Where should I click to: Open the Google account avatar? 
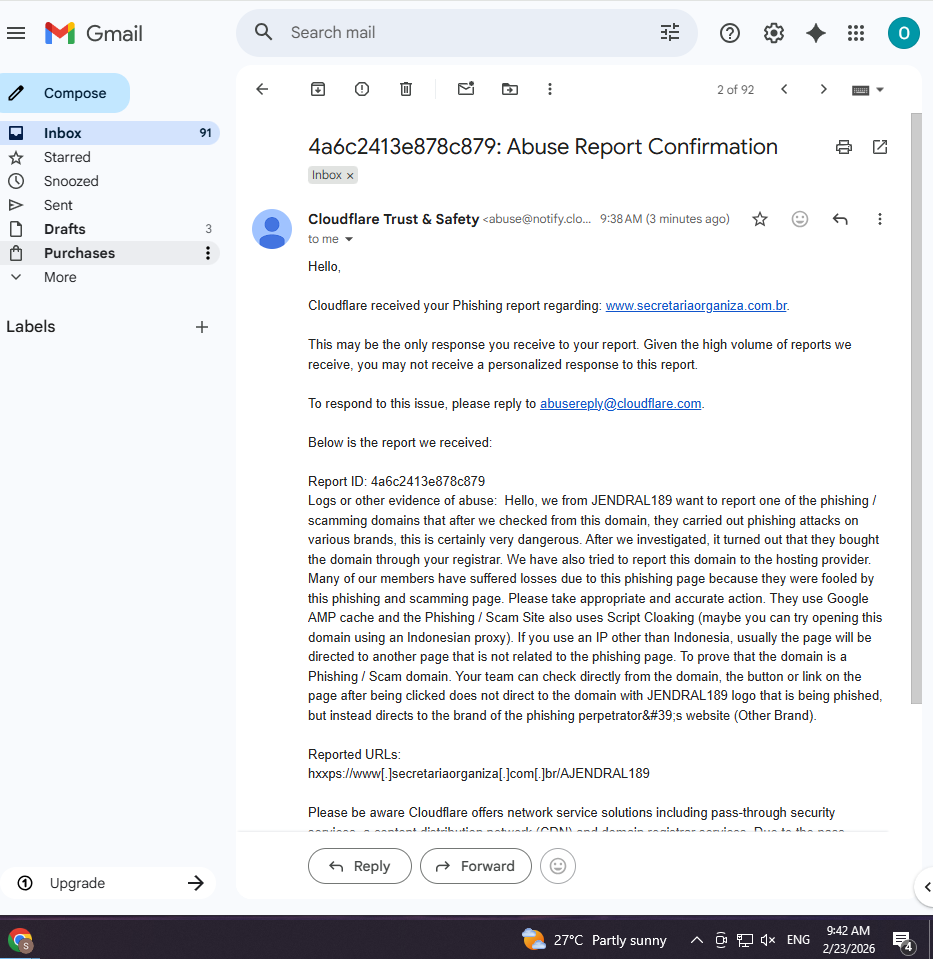point(904,33)
